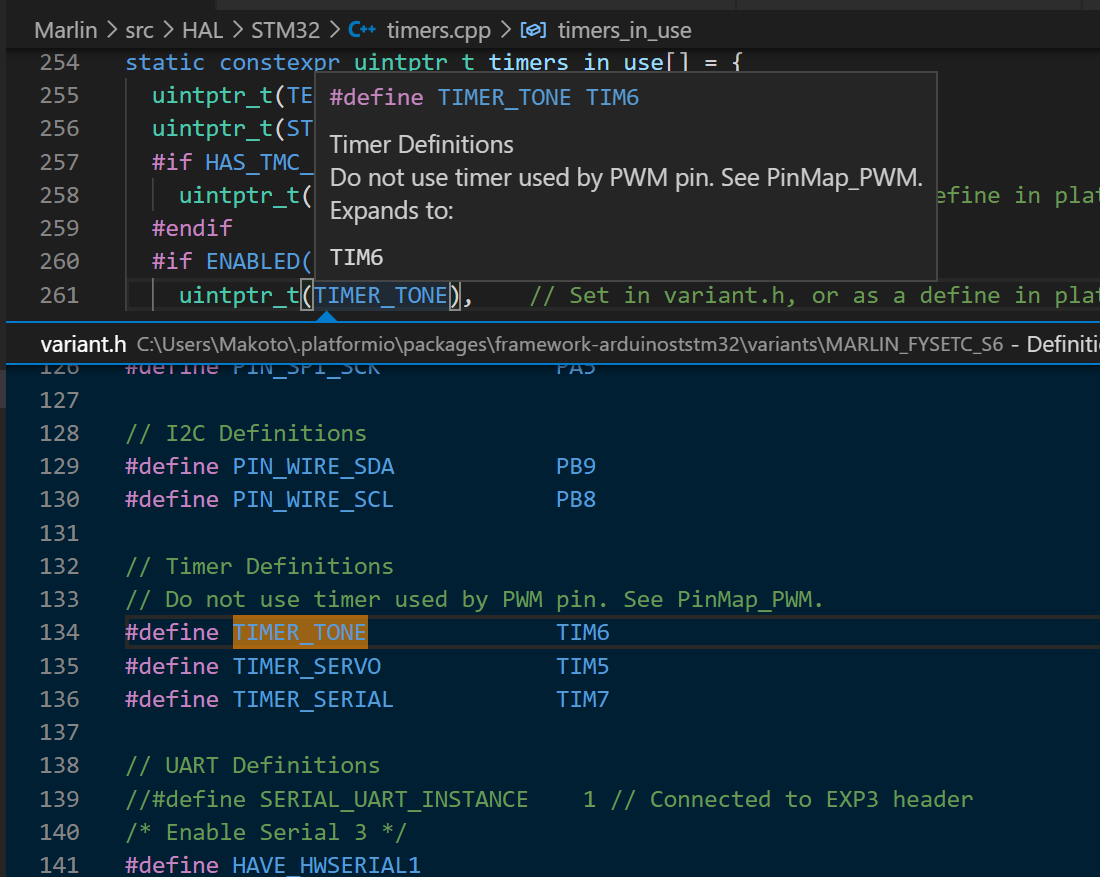
Task: Open the Marlin breadcrumb item
Action: [64, 30]
